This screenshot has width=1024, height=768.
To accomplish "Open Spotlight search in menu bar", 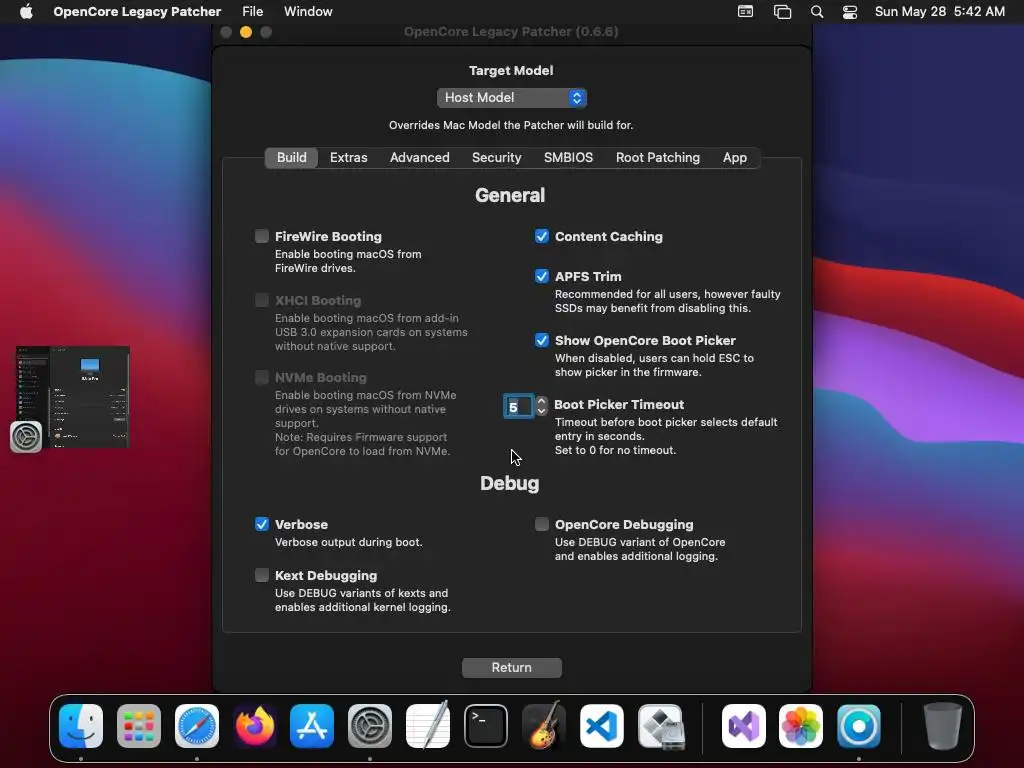I will tap(817, 12).
